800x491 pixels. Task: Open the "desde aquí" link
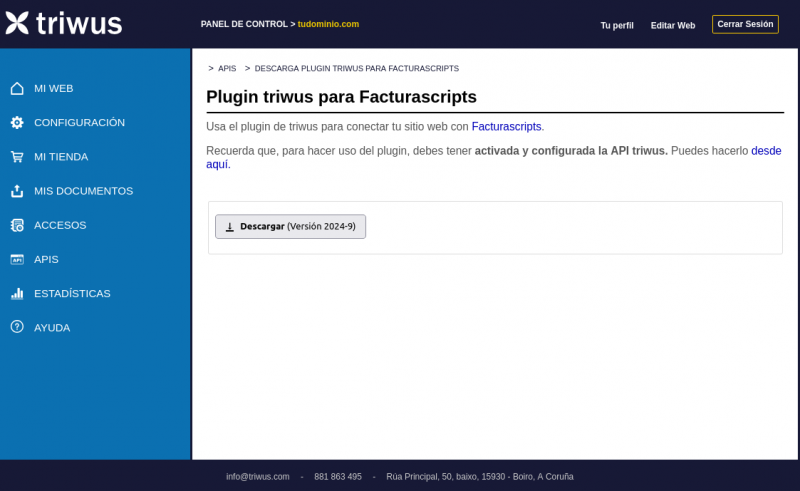click(x=765, y=151)
